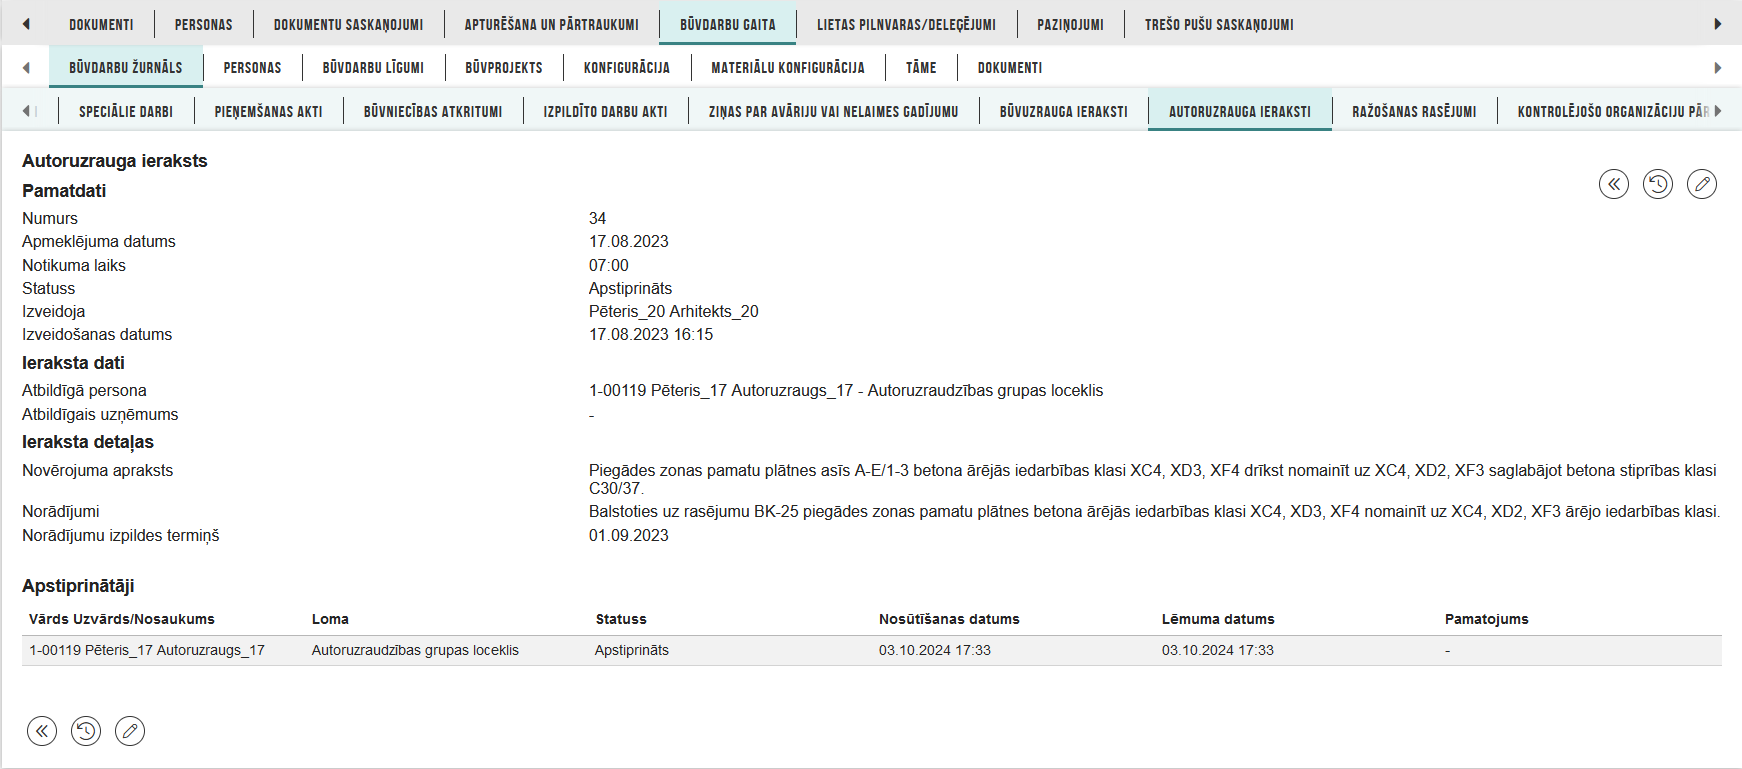
Task: Click event time value 07:00
Action: click(609, 265)
